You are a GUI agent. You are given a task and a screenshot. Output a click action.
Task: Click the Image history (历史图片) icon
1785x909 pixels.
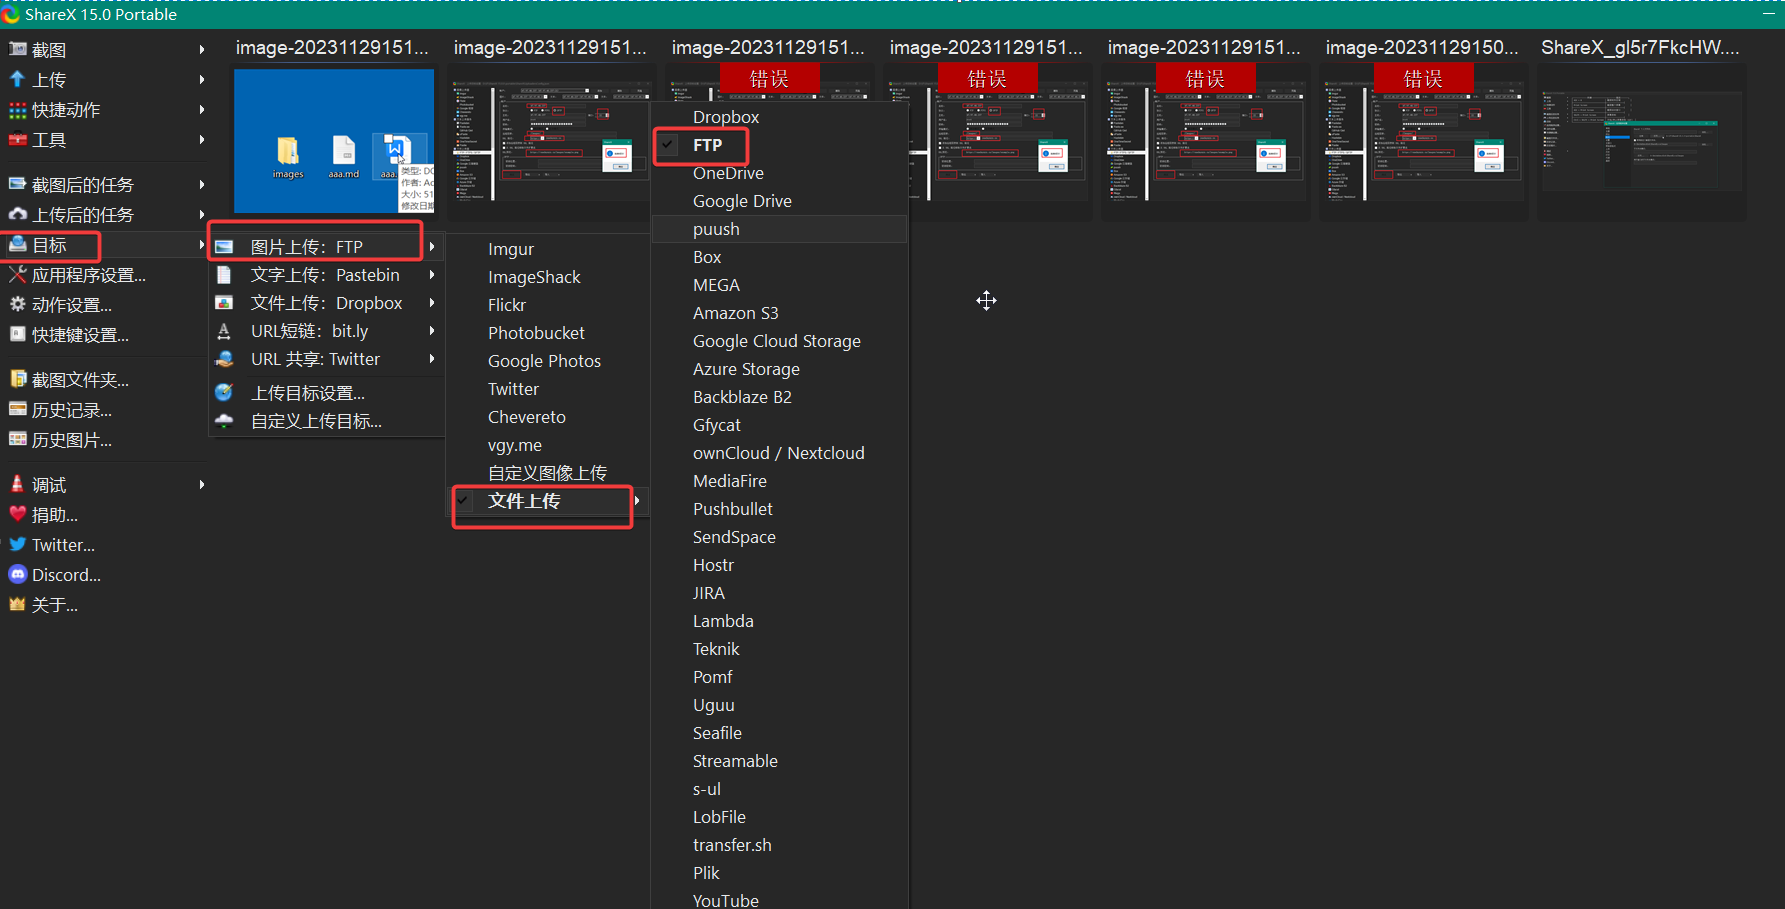point(17,439)
